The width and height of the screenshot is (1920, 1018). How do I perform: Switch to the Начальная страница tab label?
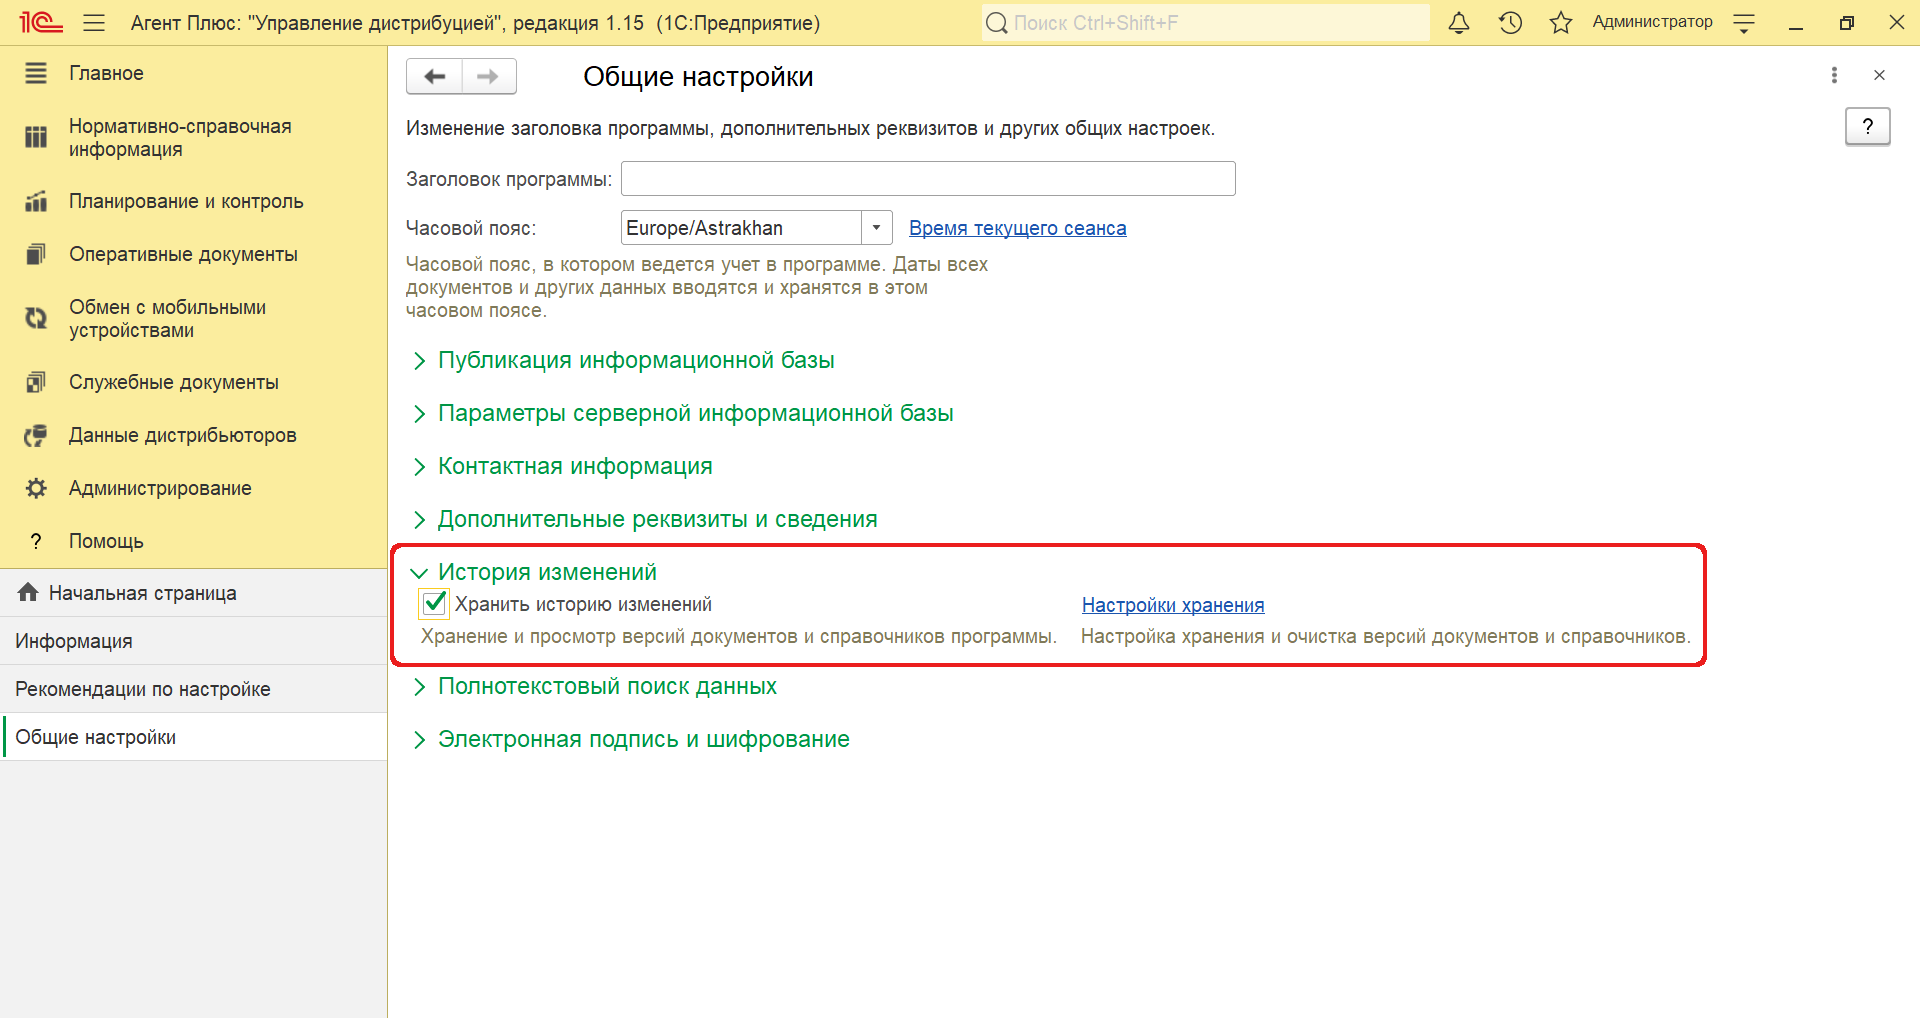pos(143,593)
